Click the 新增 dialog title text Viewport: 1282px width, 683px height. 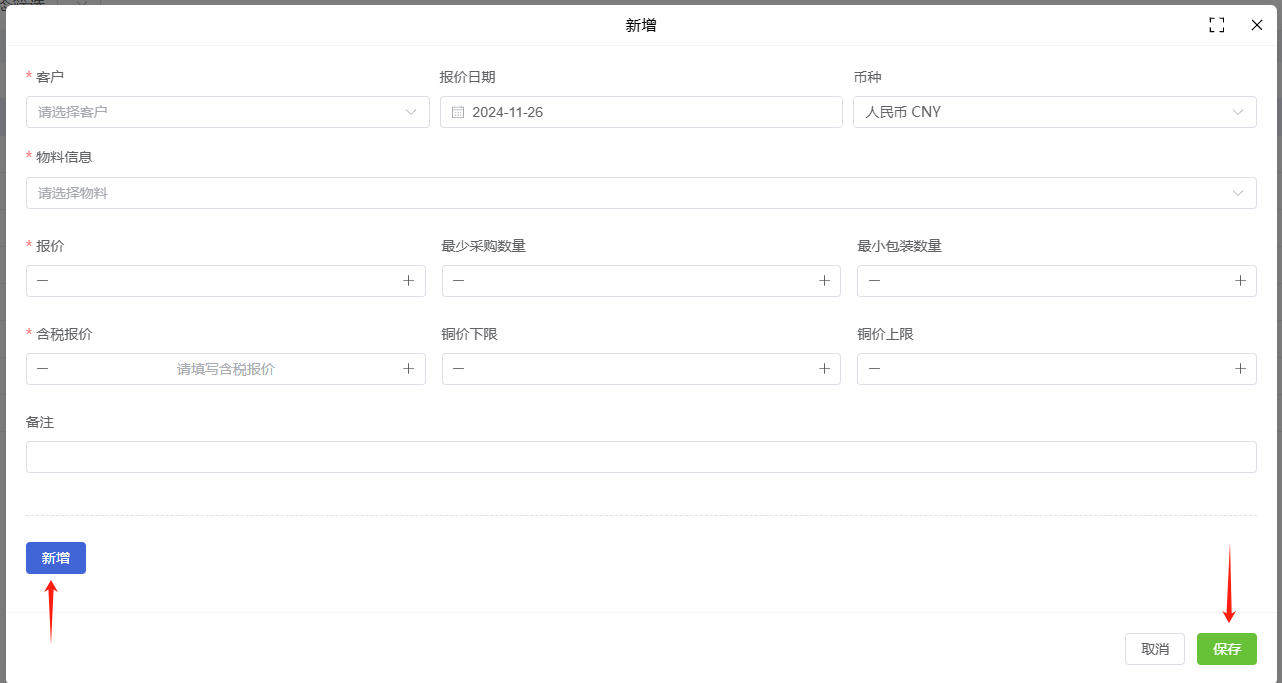click(x=641, y=25)
